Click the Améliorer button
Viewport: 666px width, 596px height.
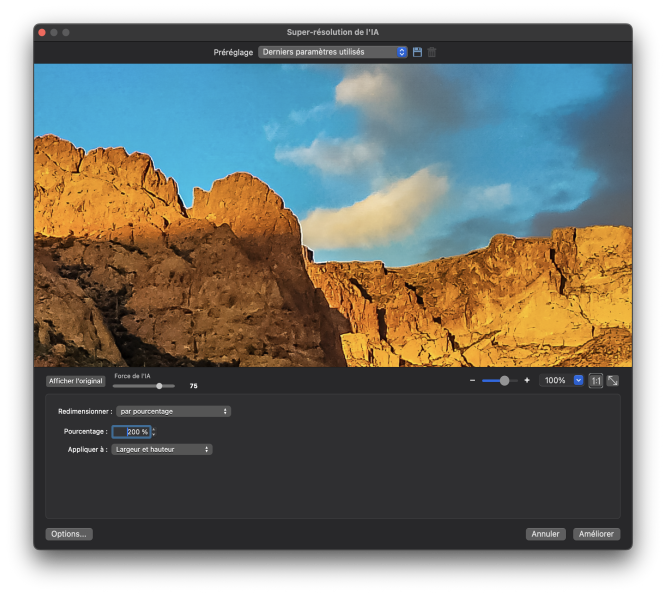click(x=597, y=534)
